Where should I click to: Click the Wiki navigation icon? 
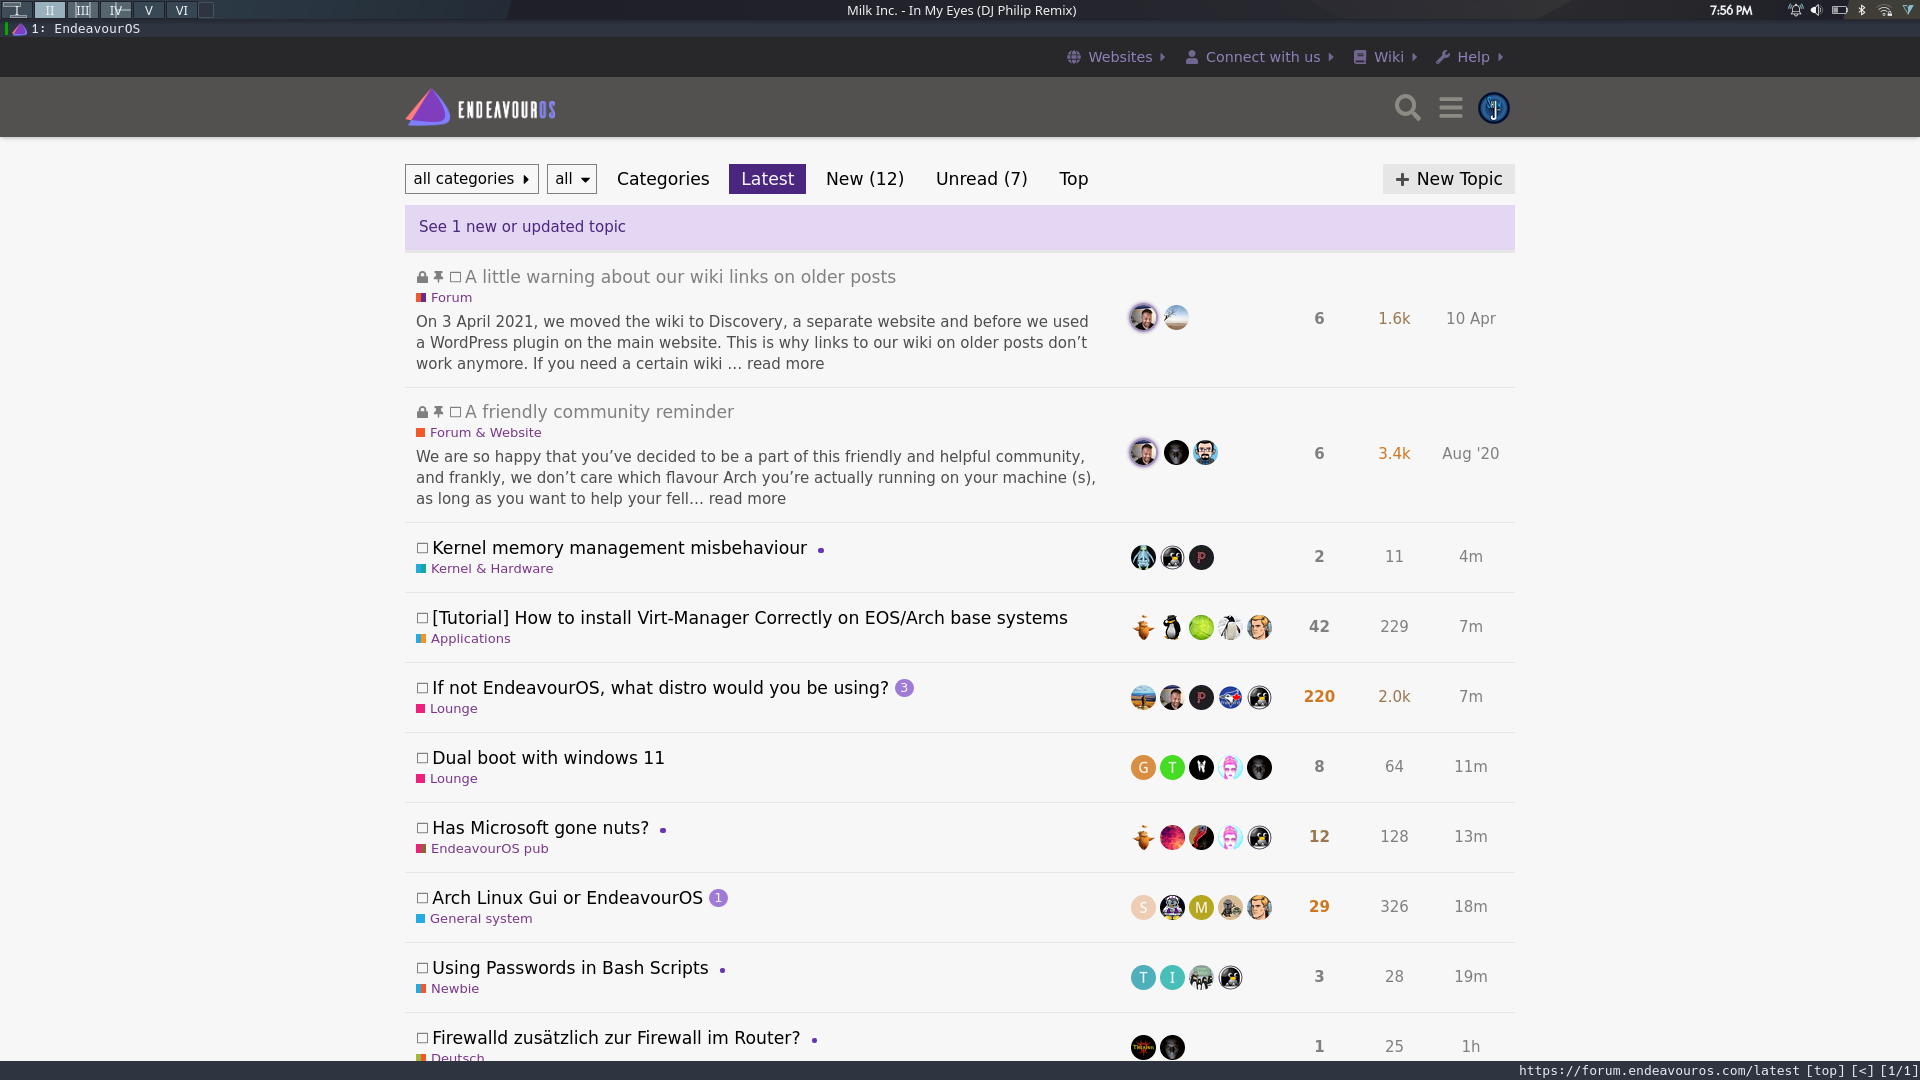[x=1361, y=57]
